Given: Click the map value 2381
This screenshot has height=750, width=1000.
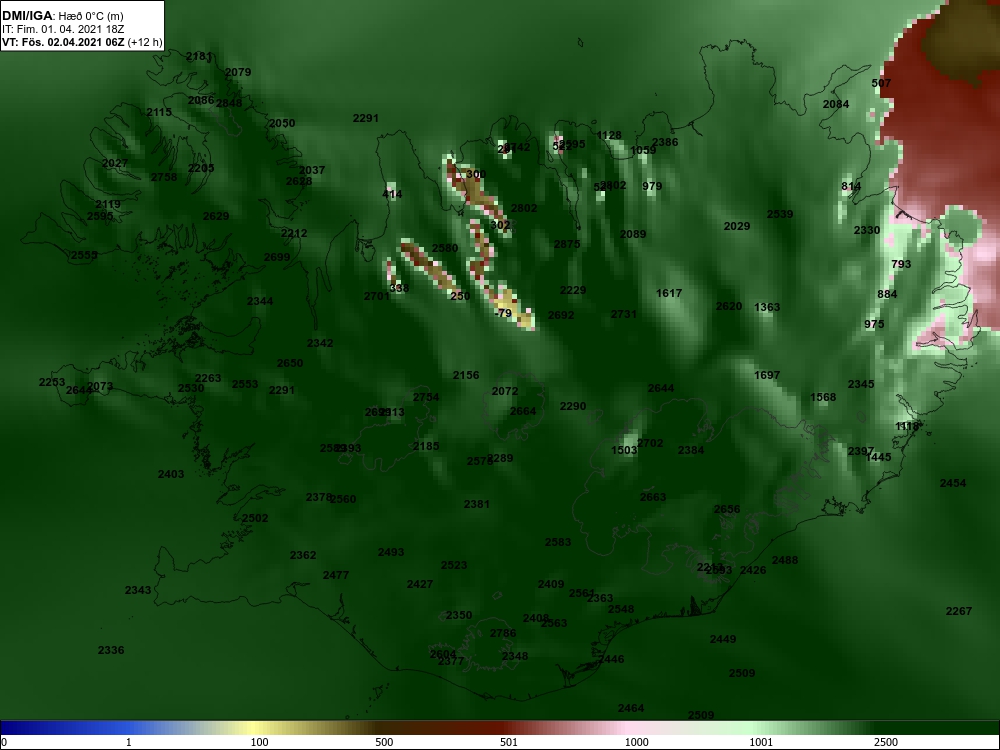Looking at the screenshot, I should click(x=476, y=504).
